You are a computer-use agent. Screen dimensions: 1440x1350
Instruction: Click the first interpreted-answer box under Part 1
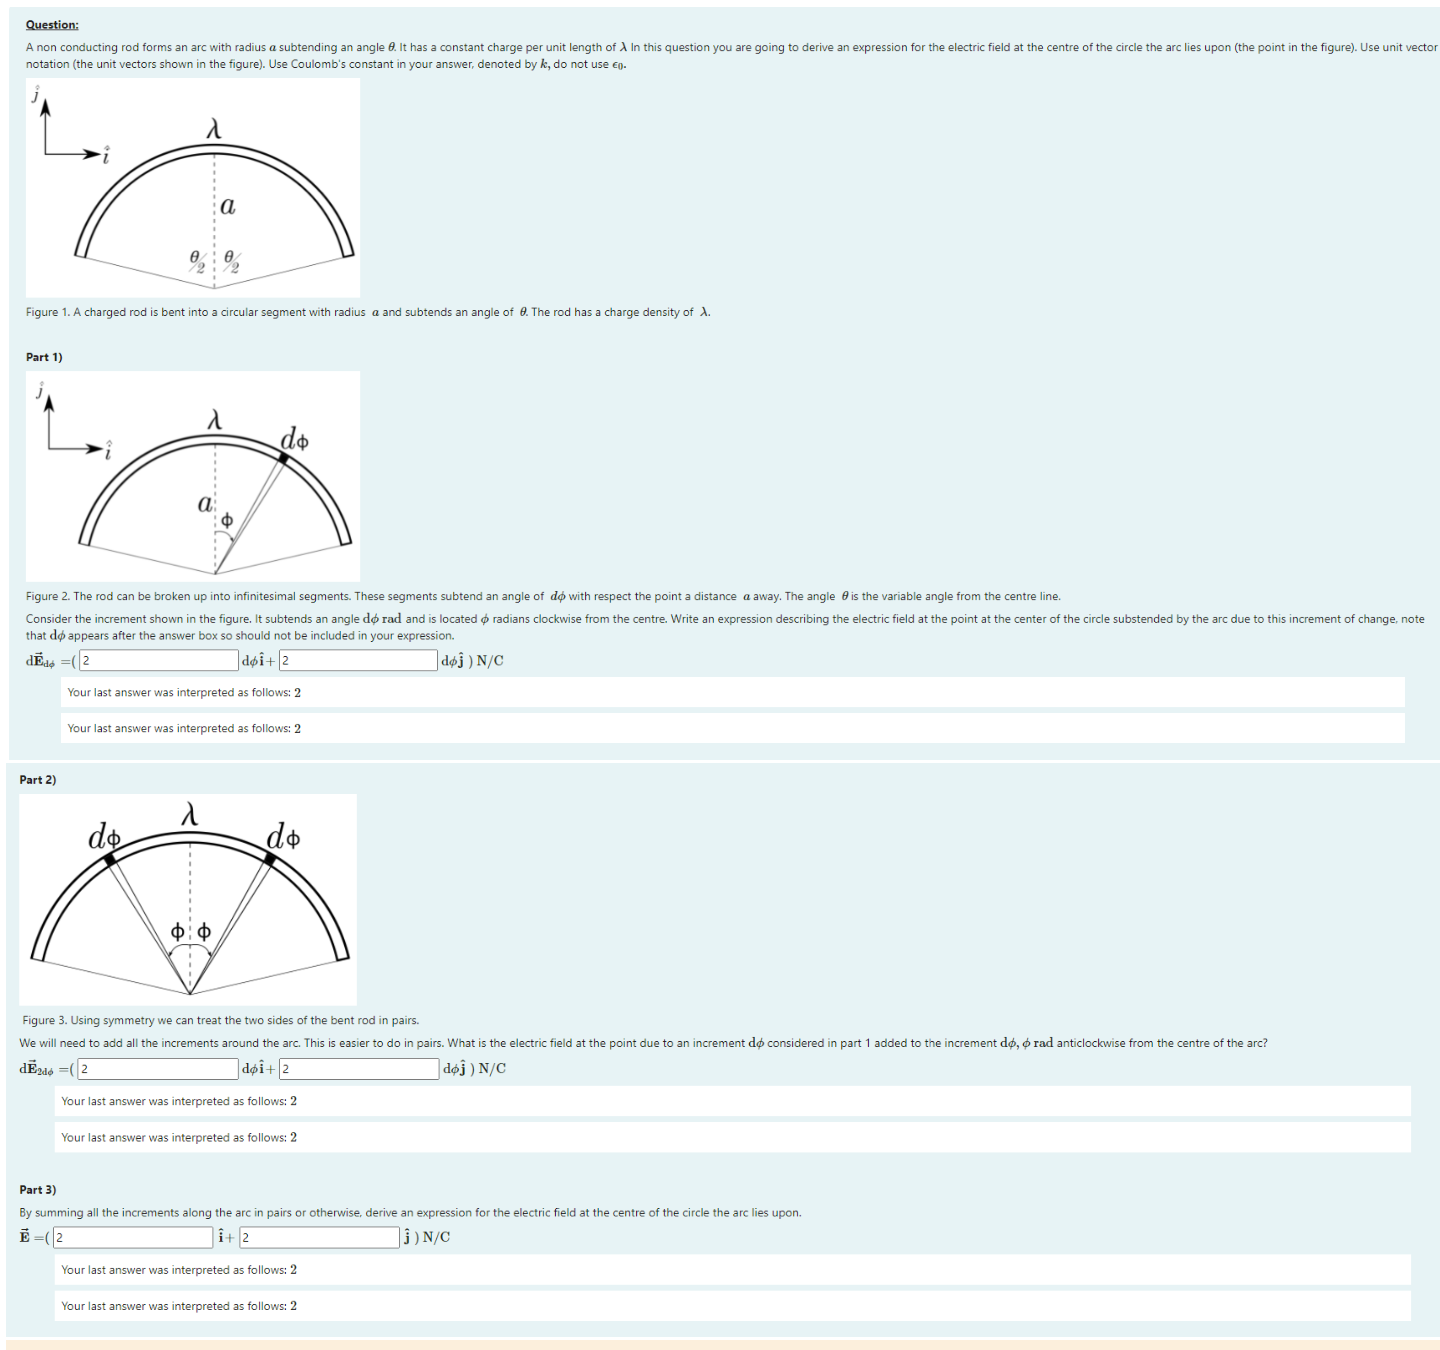(x=732, y=693)
